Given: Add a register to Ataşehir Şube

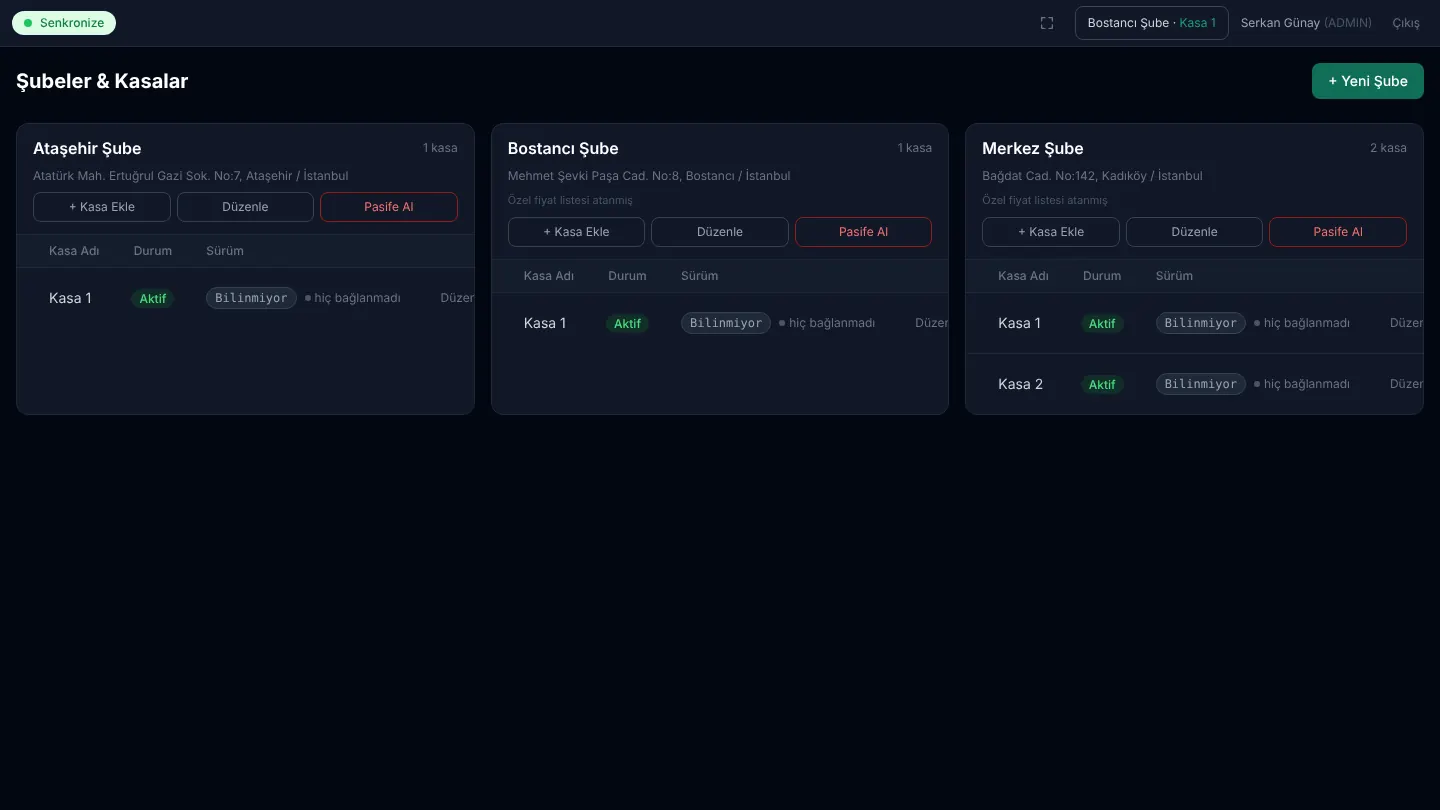Looking at the screenshot, I should point(102,207).
